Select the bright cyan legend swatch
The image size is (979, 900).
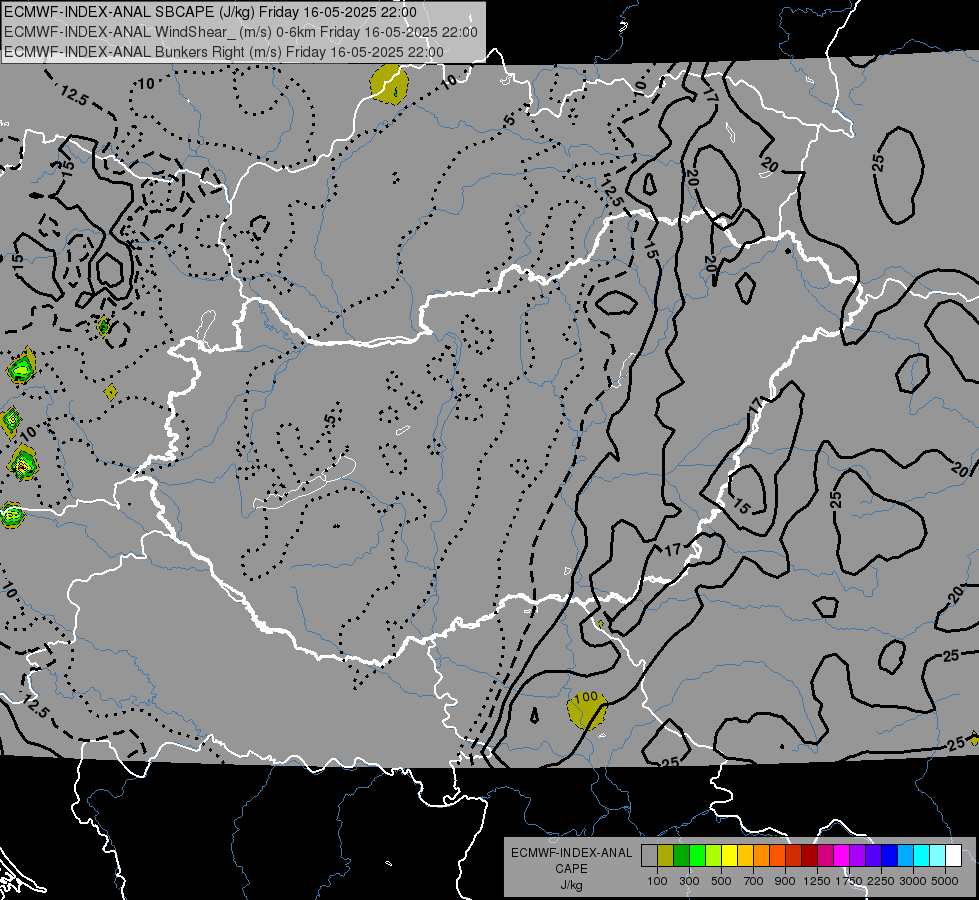922,856
